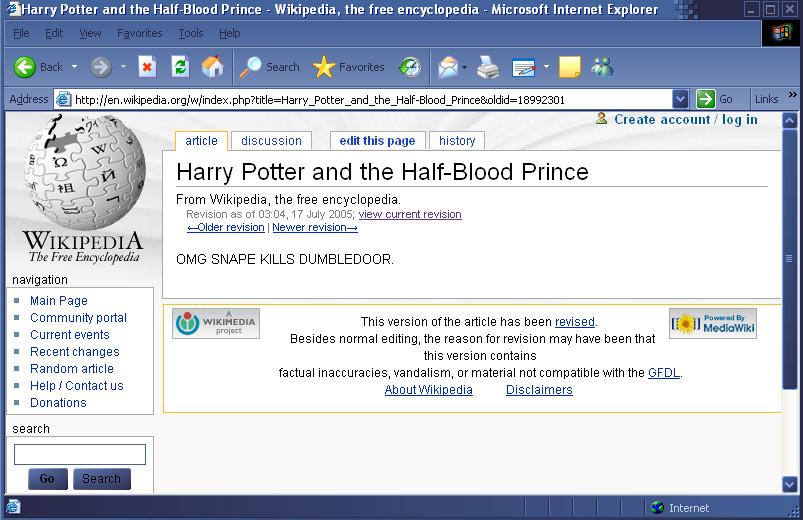This screenshot has width=803, height=520.
Task: Open the About Wikipedia link
Action: [x=429, y=390]
